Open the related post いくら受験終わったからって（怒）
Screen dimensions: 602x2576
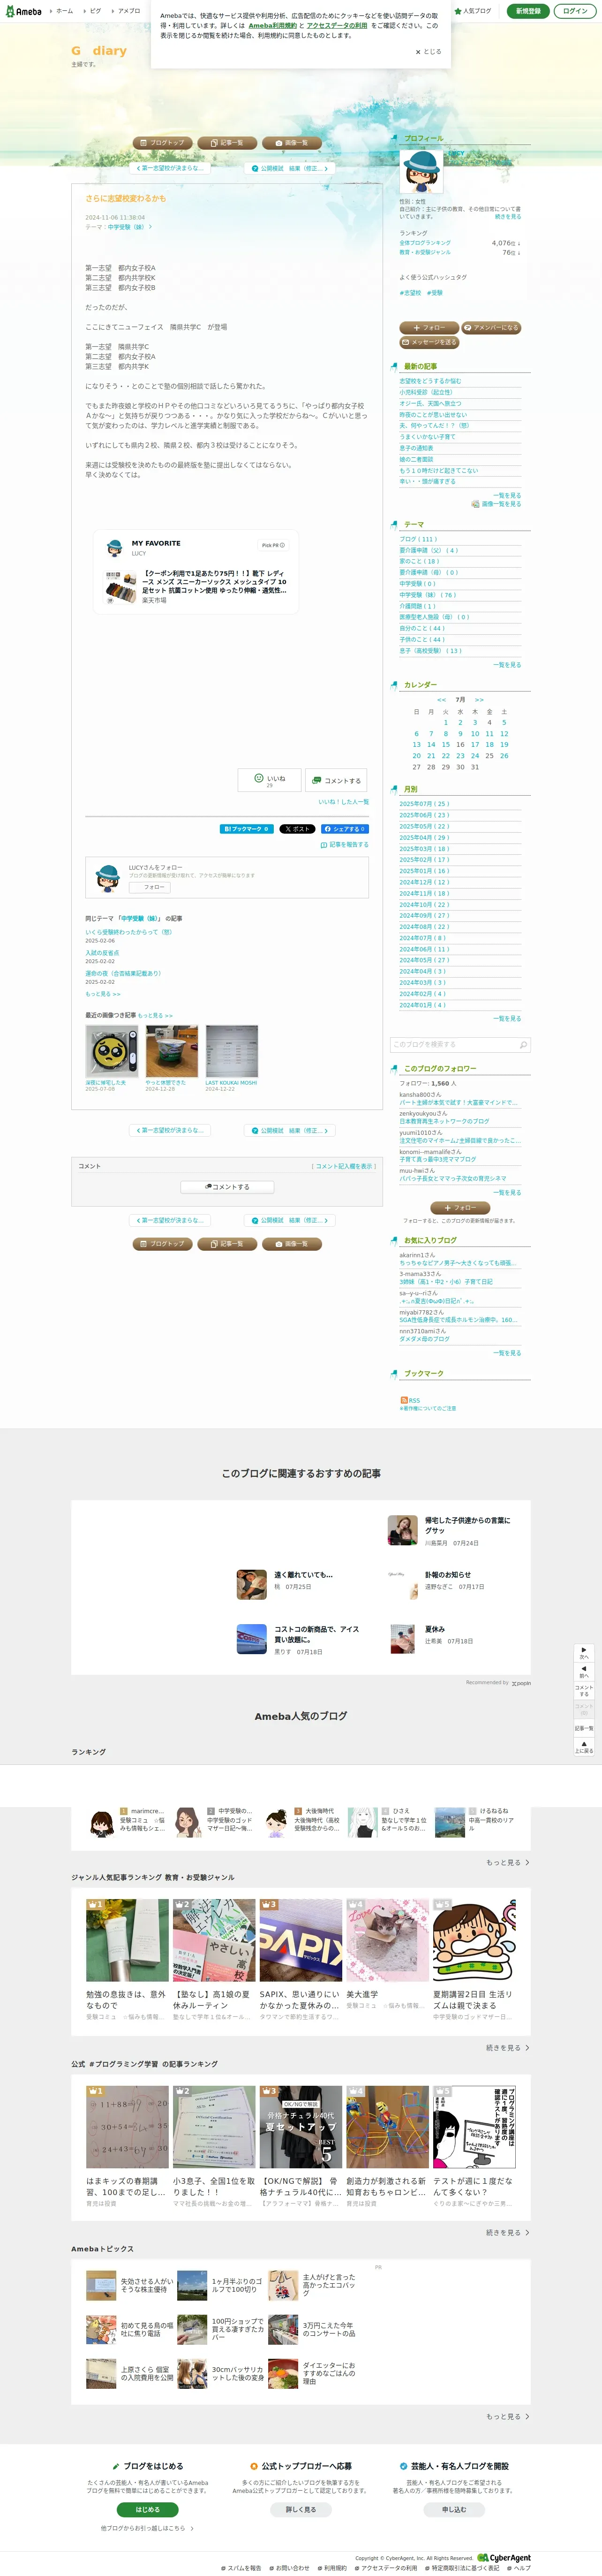tap(128, 932)
